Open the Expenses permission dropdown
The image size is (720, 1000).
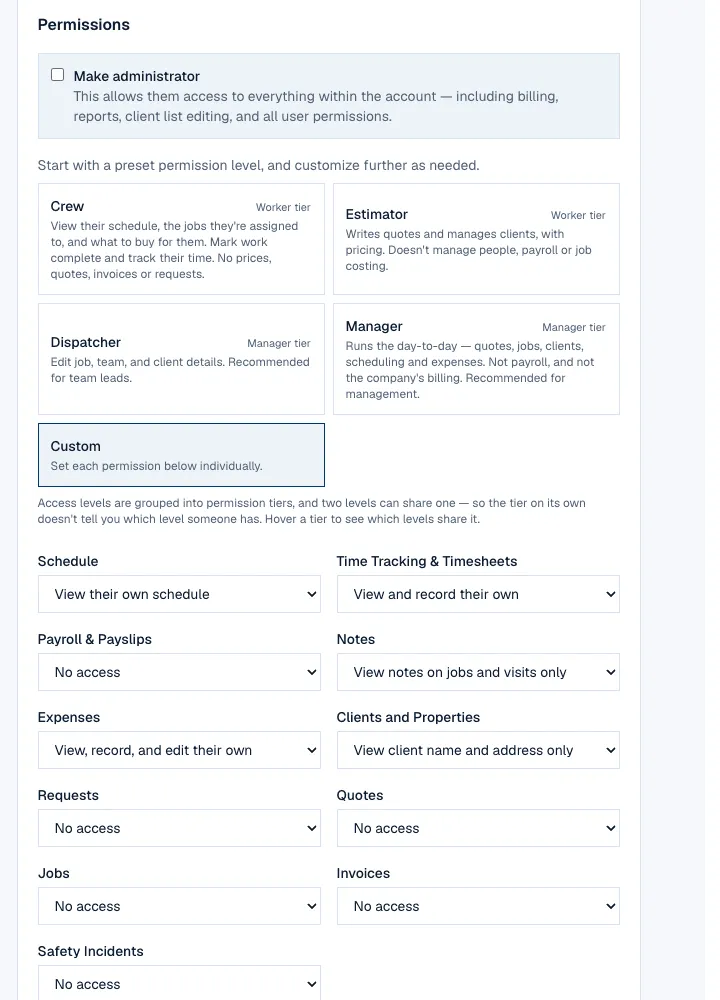click(x=179, y=750)
